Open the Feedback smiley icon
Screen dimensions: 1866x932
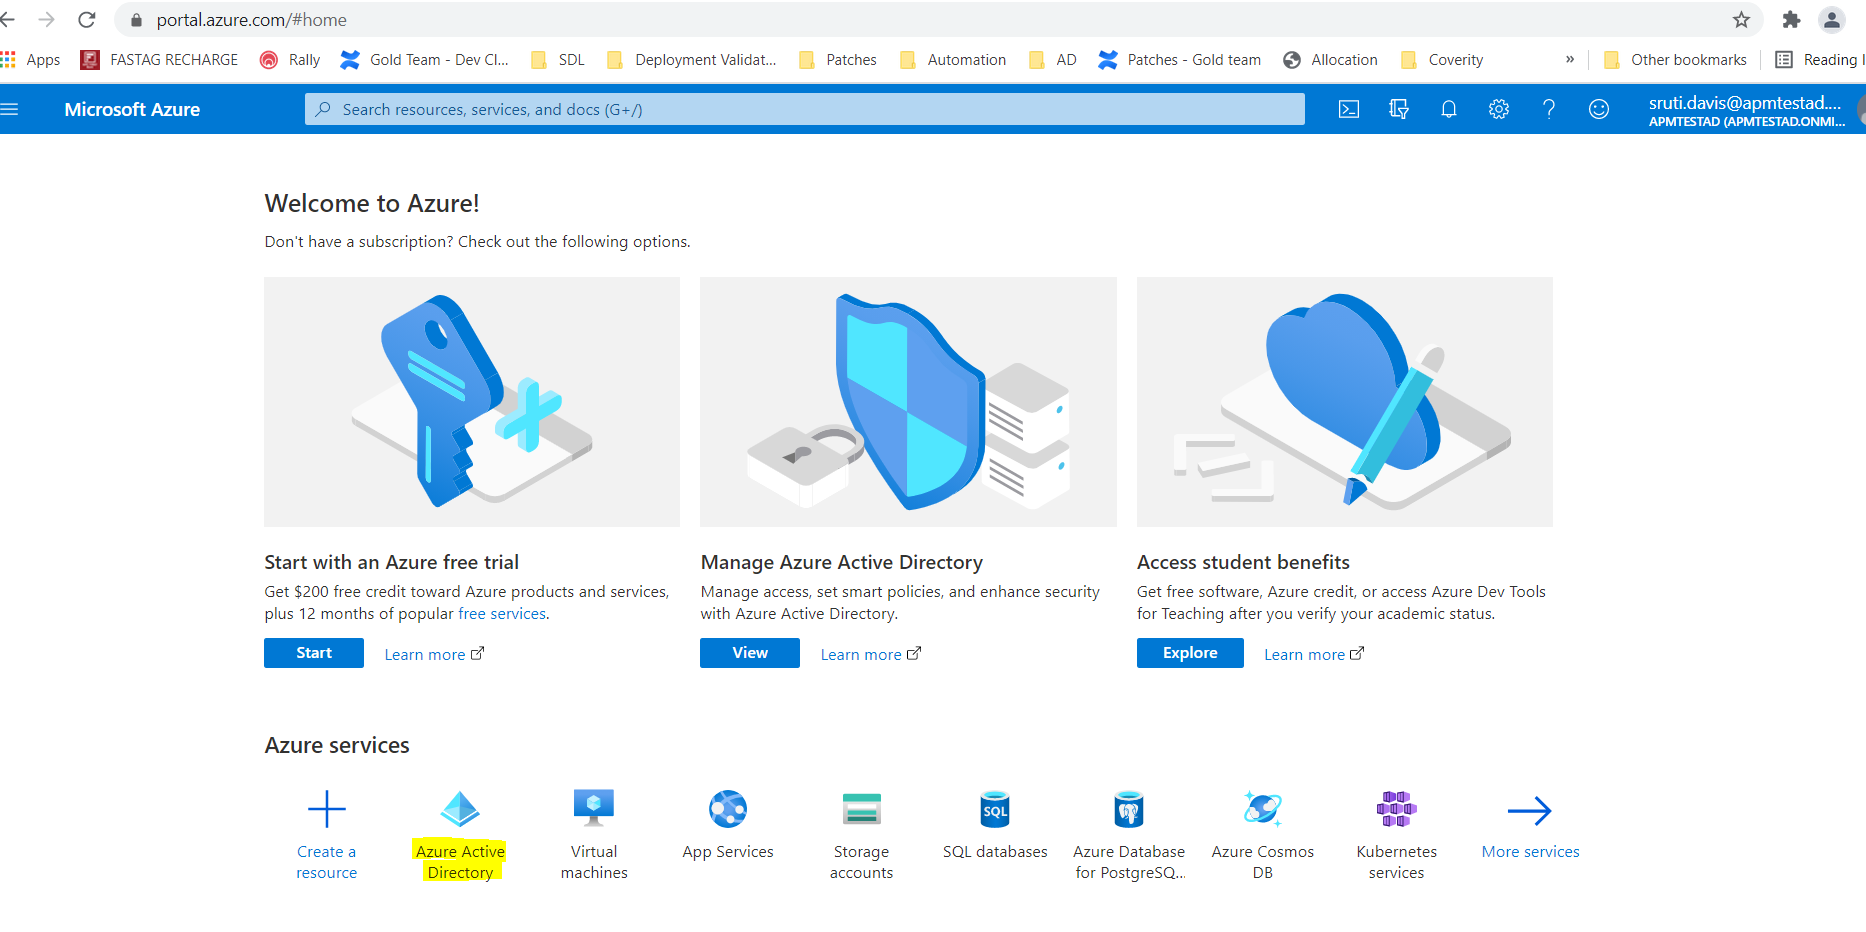[1599, 109]
